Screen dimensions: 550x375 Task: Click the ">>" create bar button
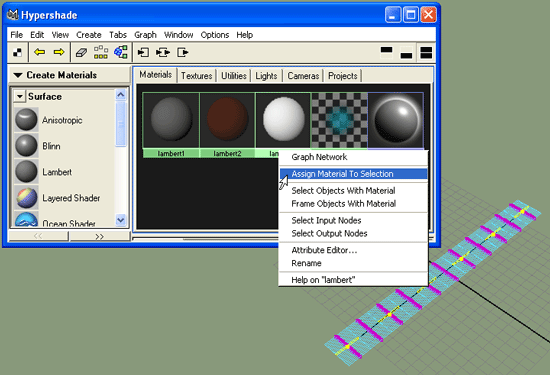(100, 236)
